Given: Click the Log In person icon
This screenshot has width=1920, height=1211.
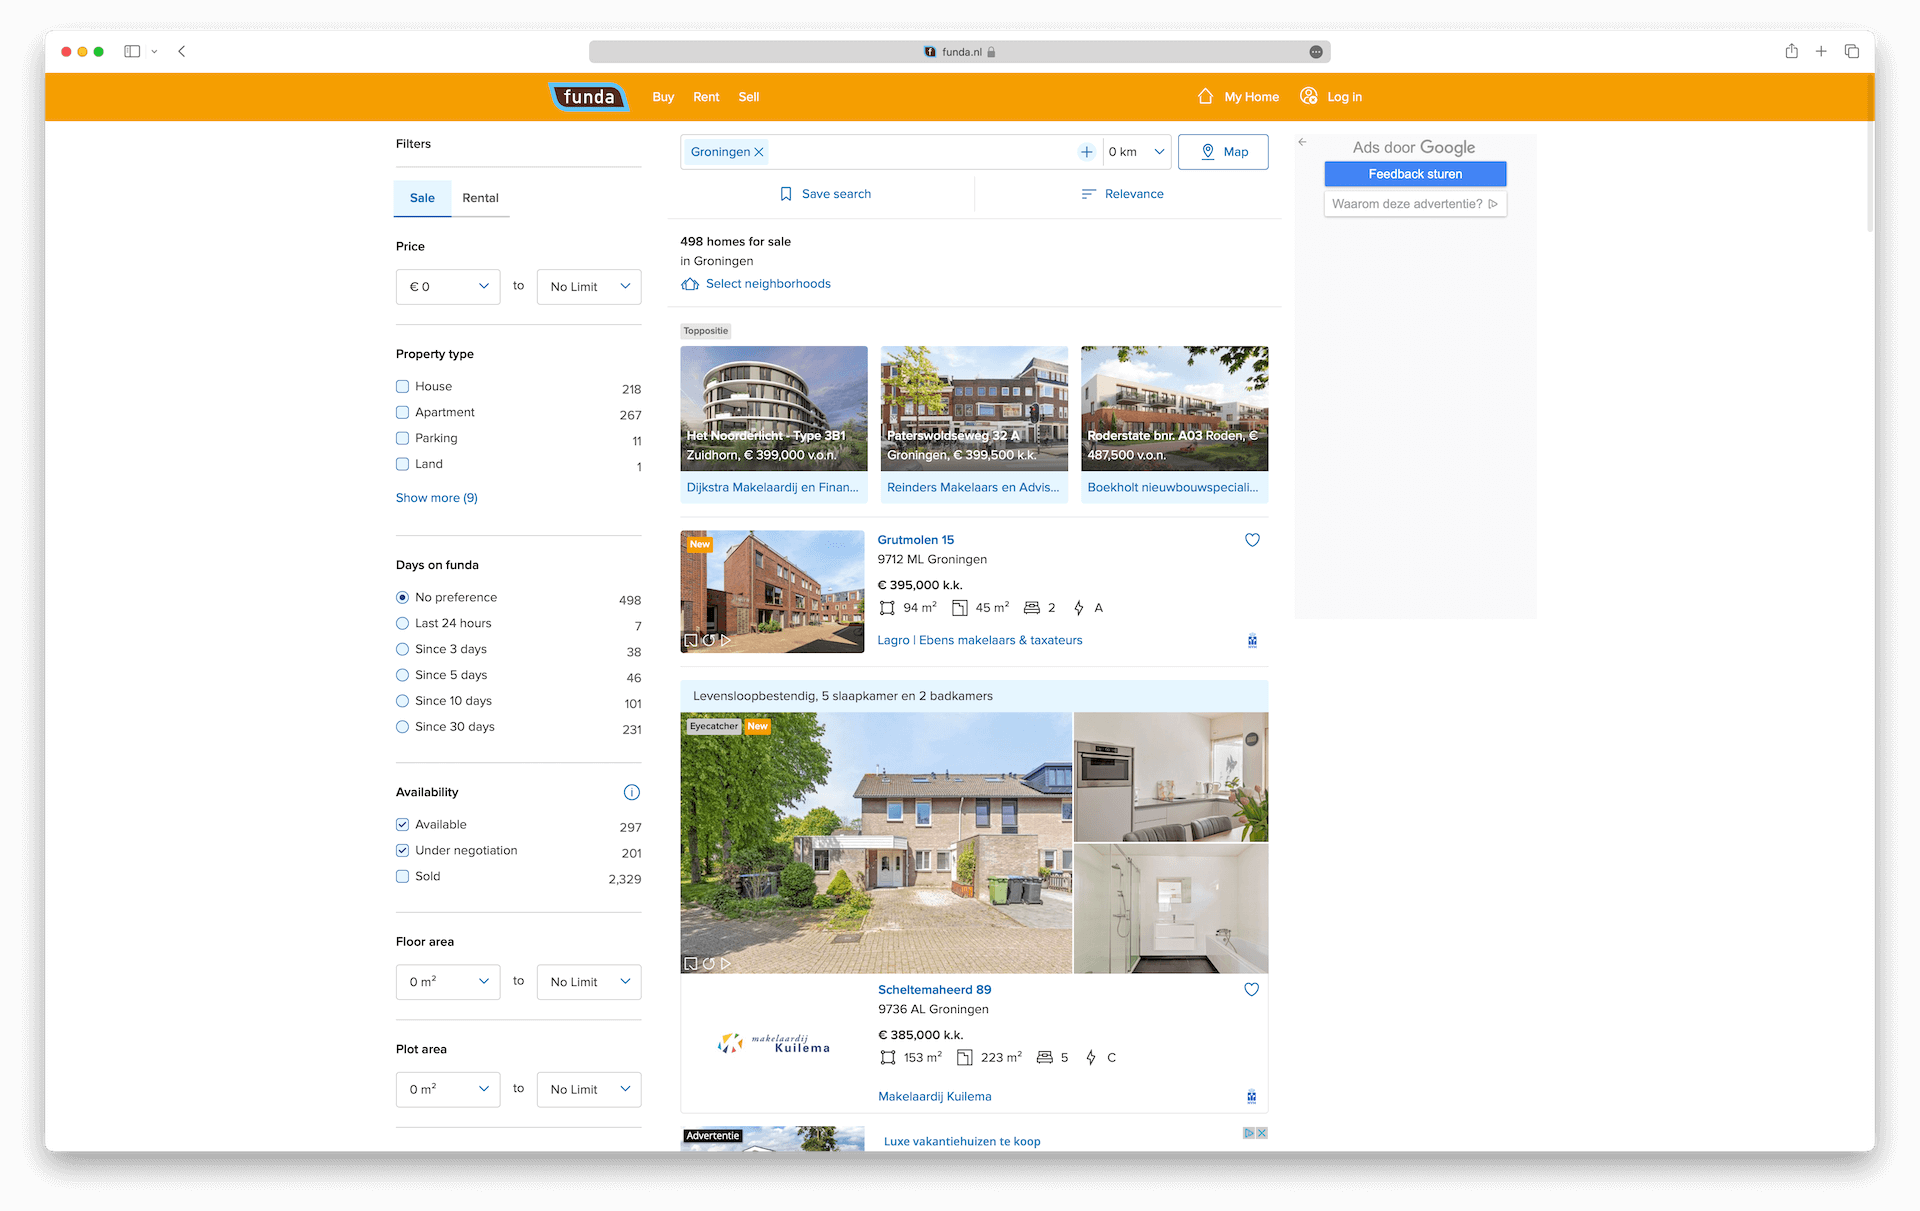Looking at the screenshot, I should [x=1309, y=96].
